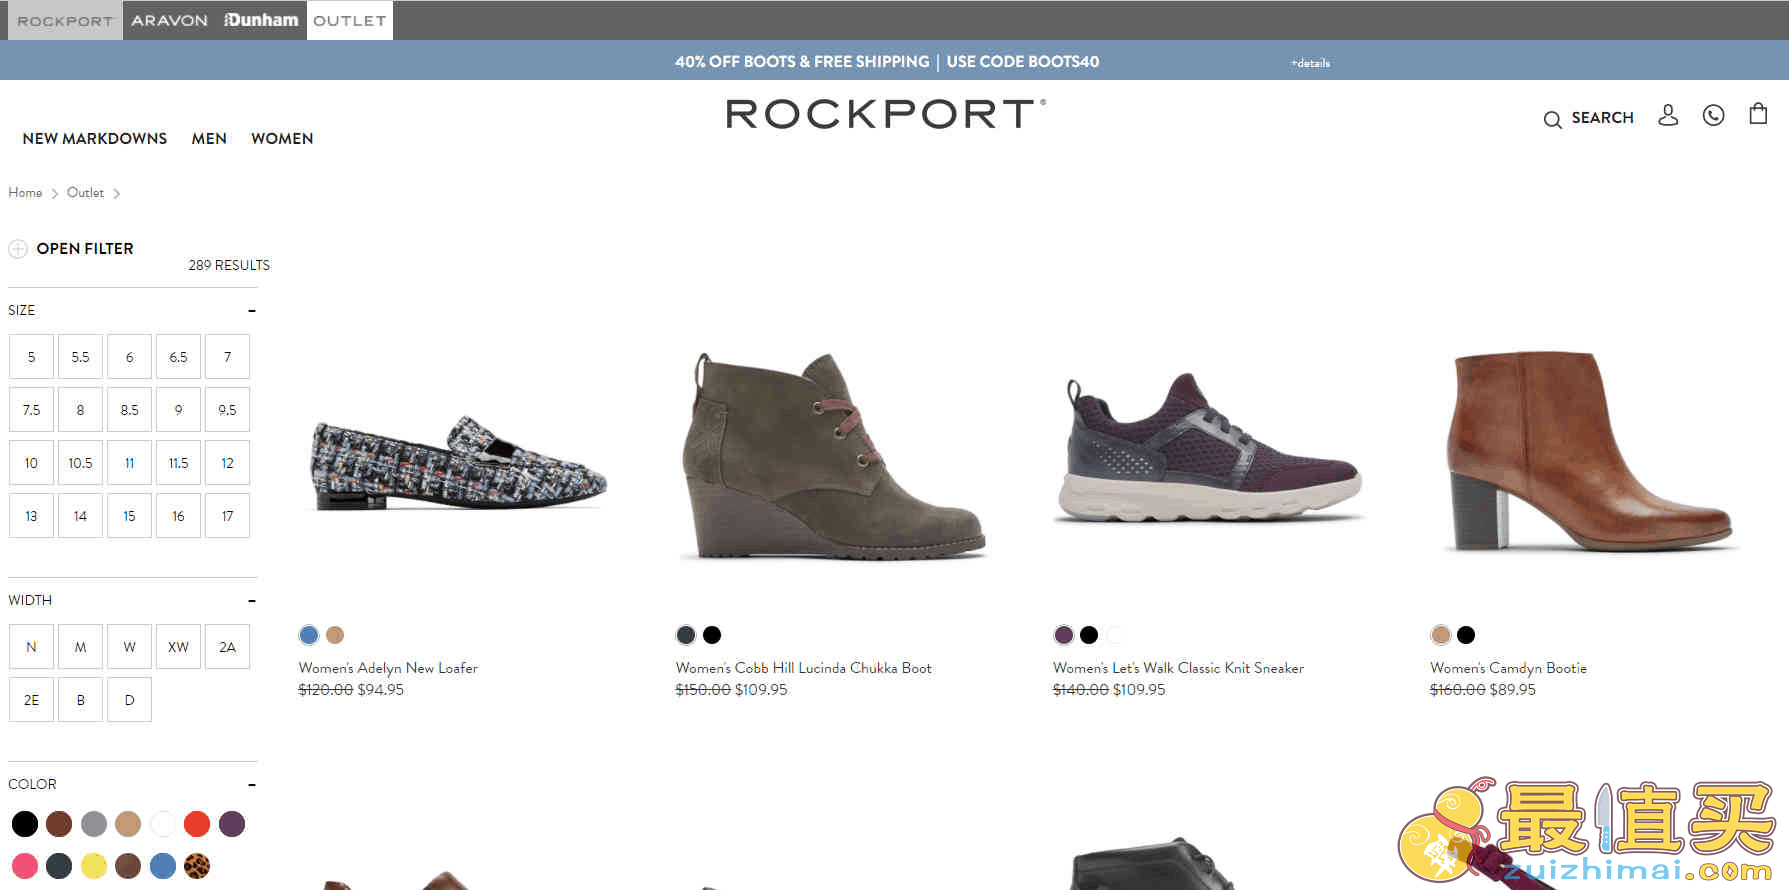The height and width of the screenshot is (890, 1789).
Task: Open the Knit Sneaker product image
Action: (x=1211, y=447)
